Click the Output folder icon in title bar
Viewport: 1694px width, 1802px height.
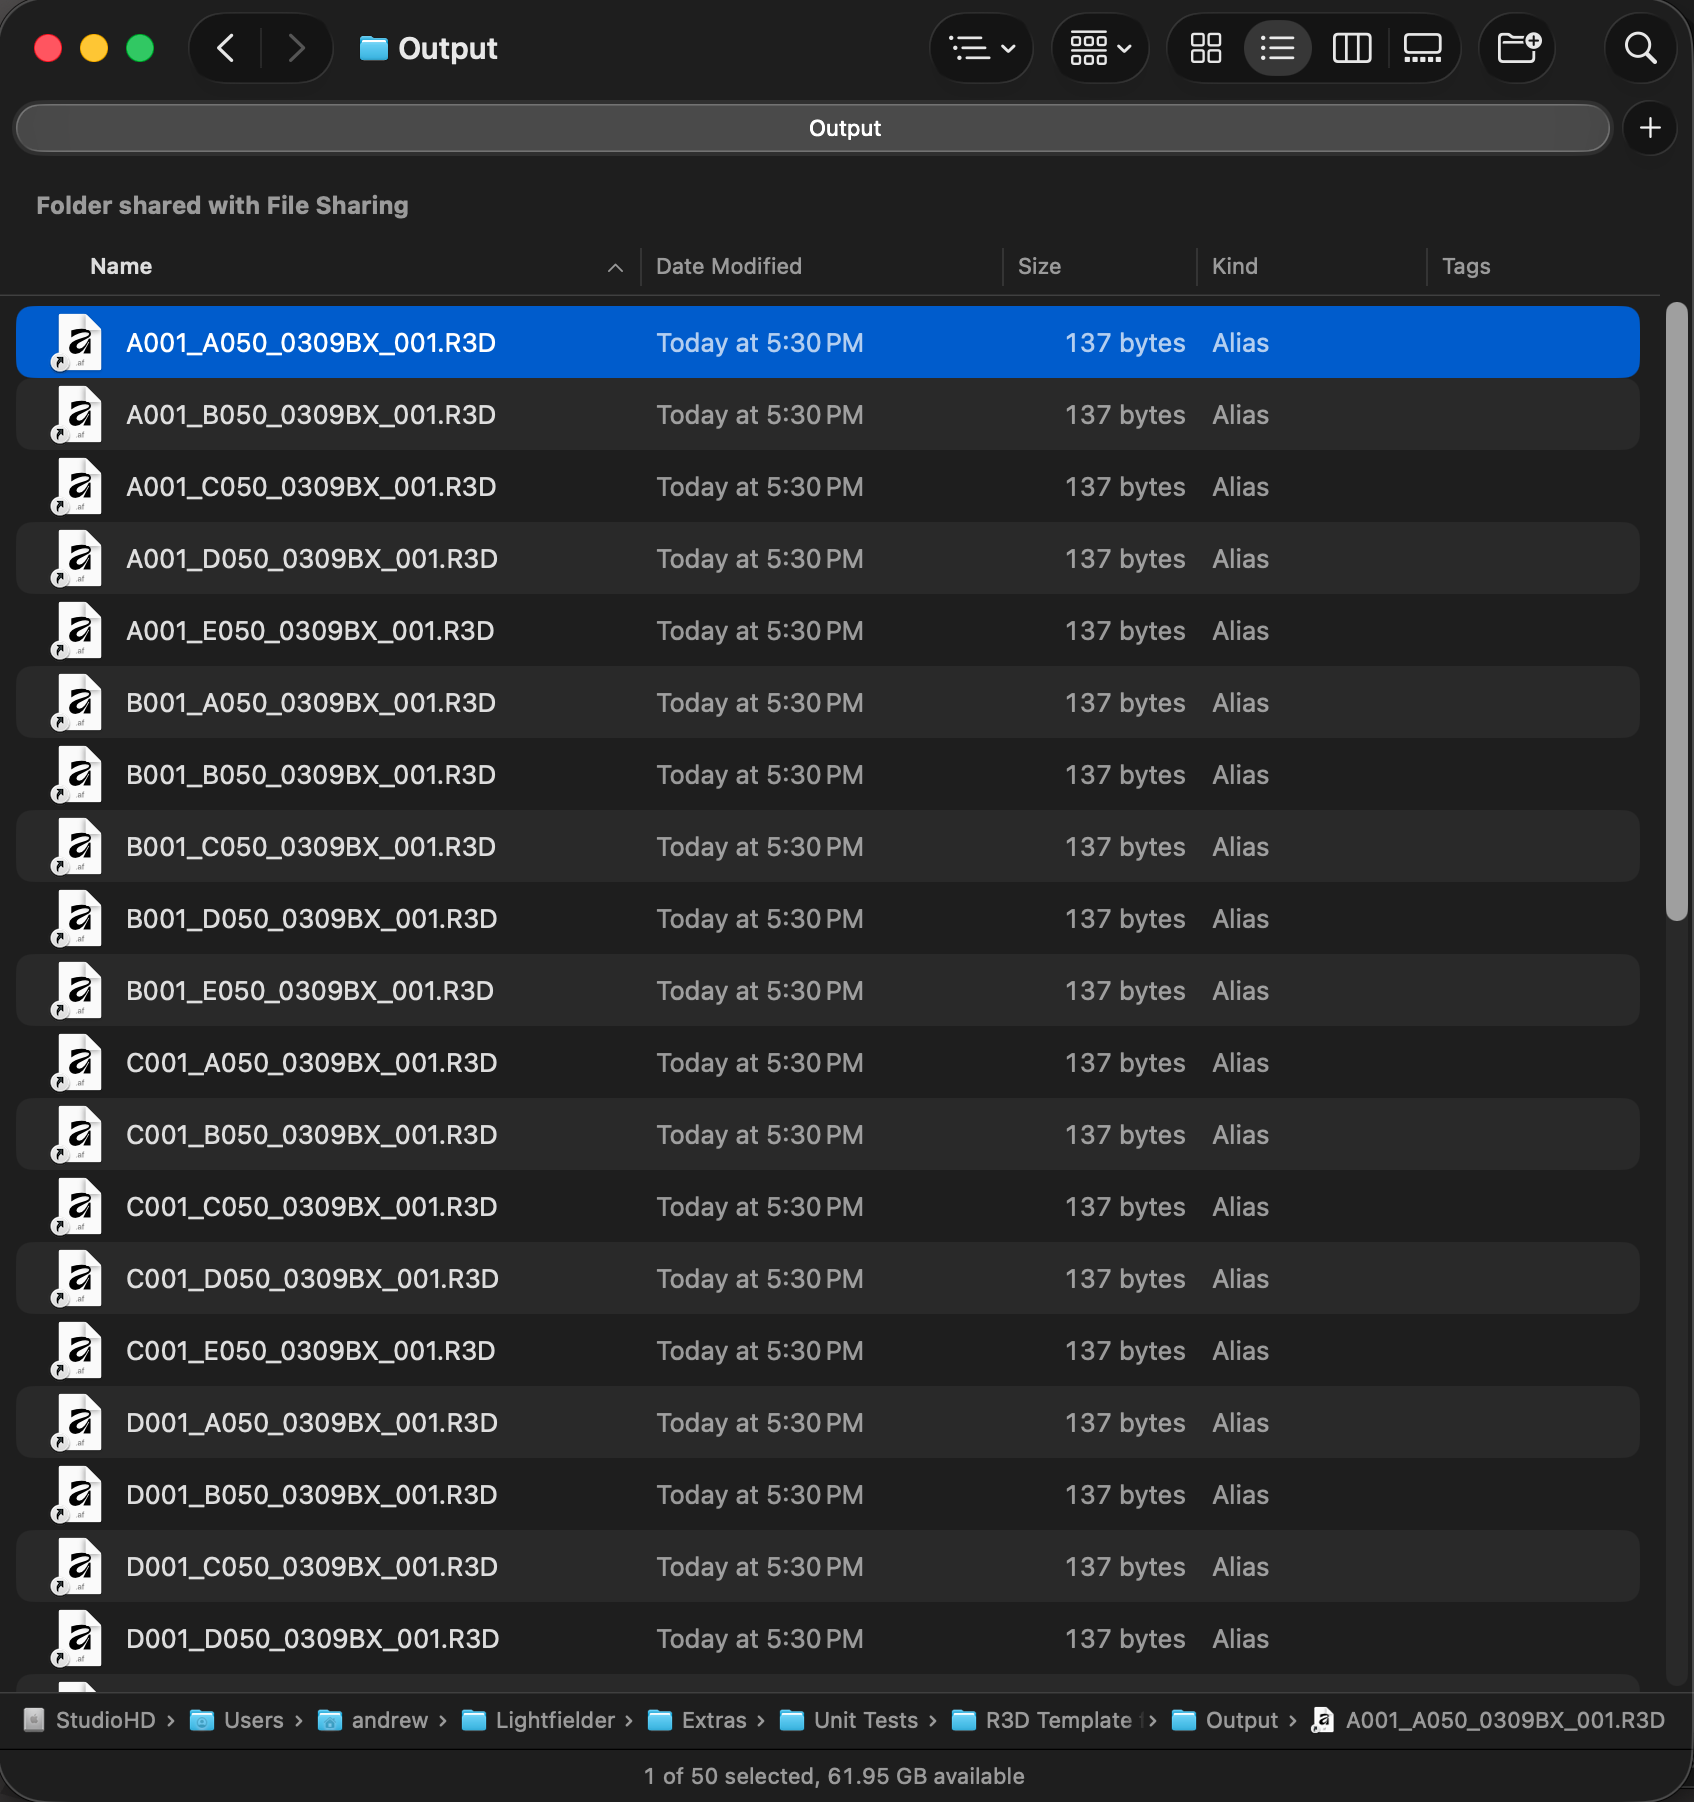(373, 48)
